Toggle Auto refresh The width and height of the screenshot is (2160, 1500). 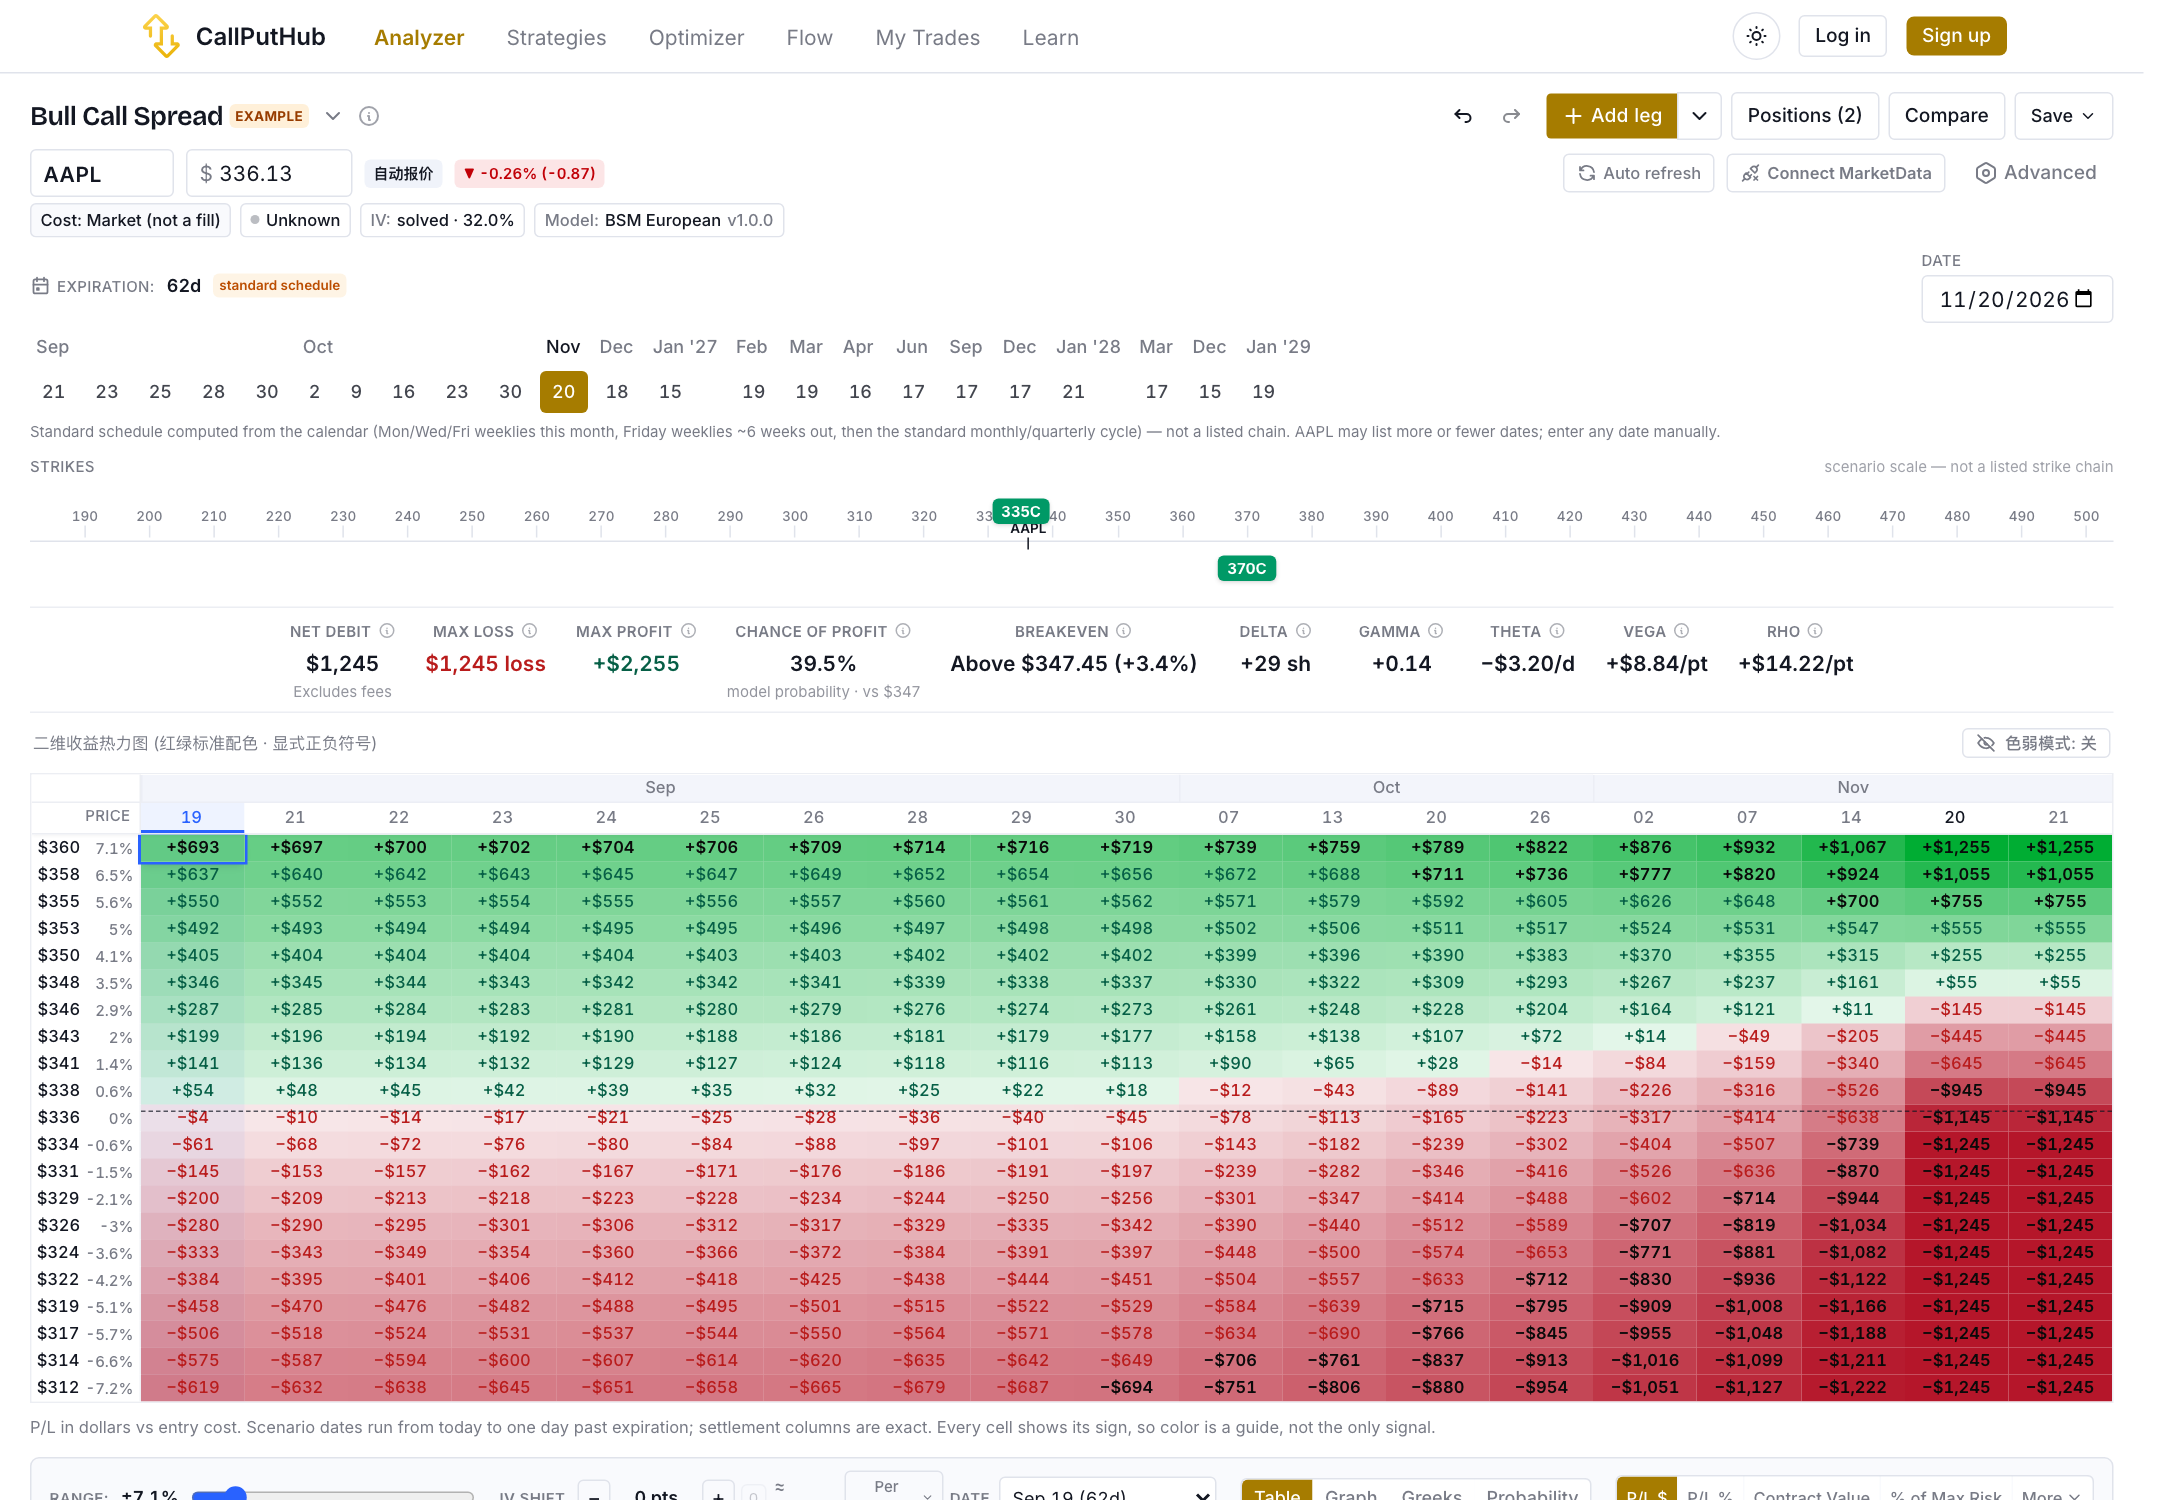point(1638,173)
